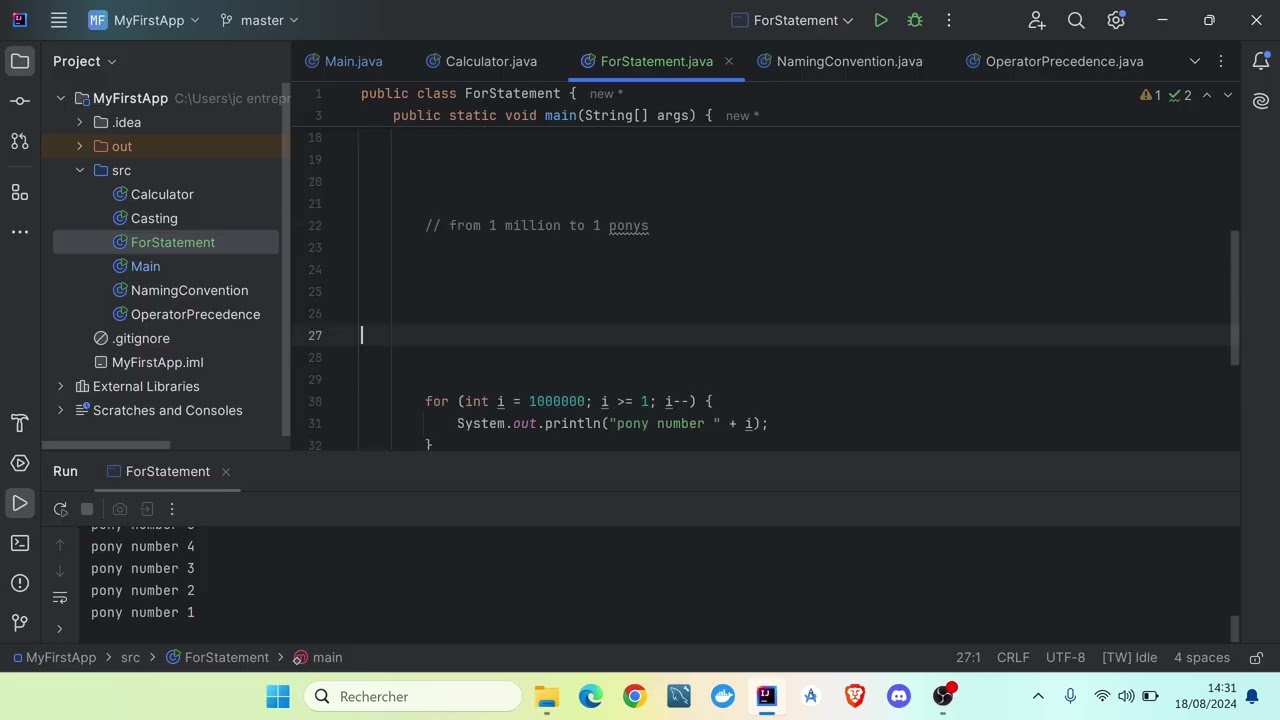This screenshot has height=720, width=1280.
Task: Click the Windows taskbar search box
Action: [x=413, y=697]
